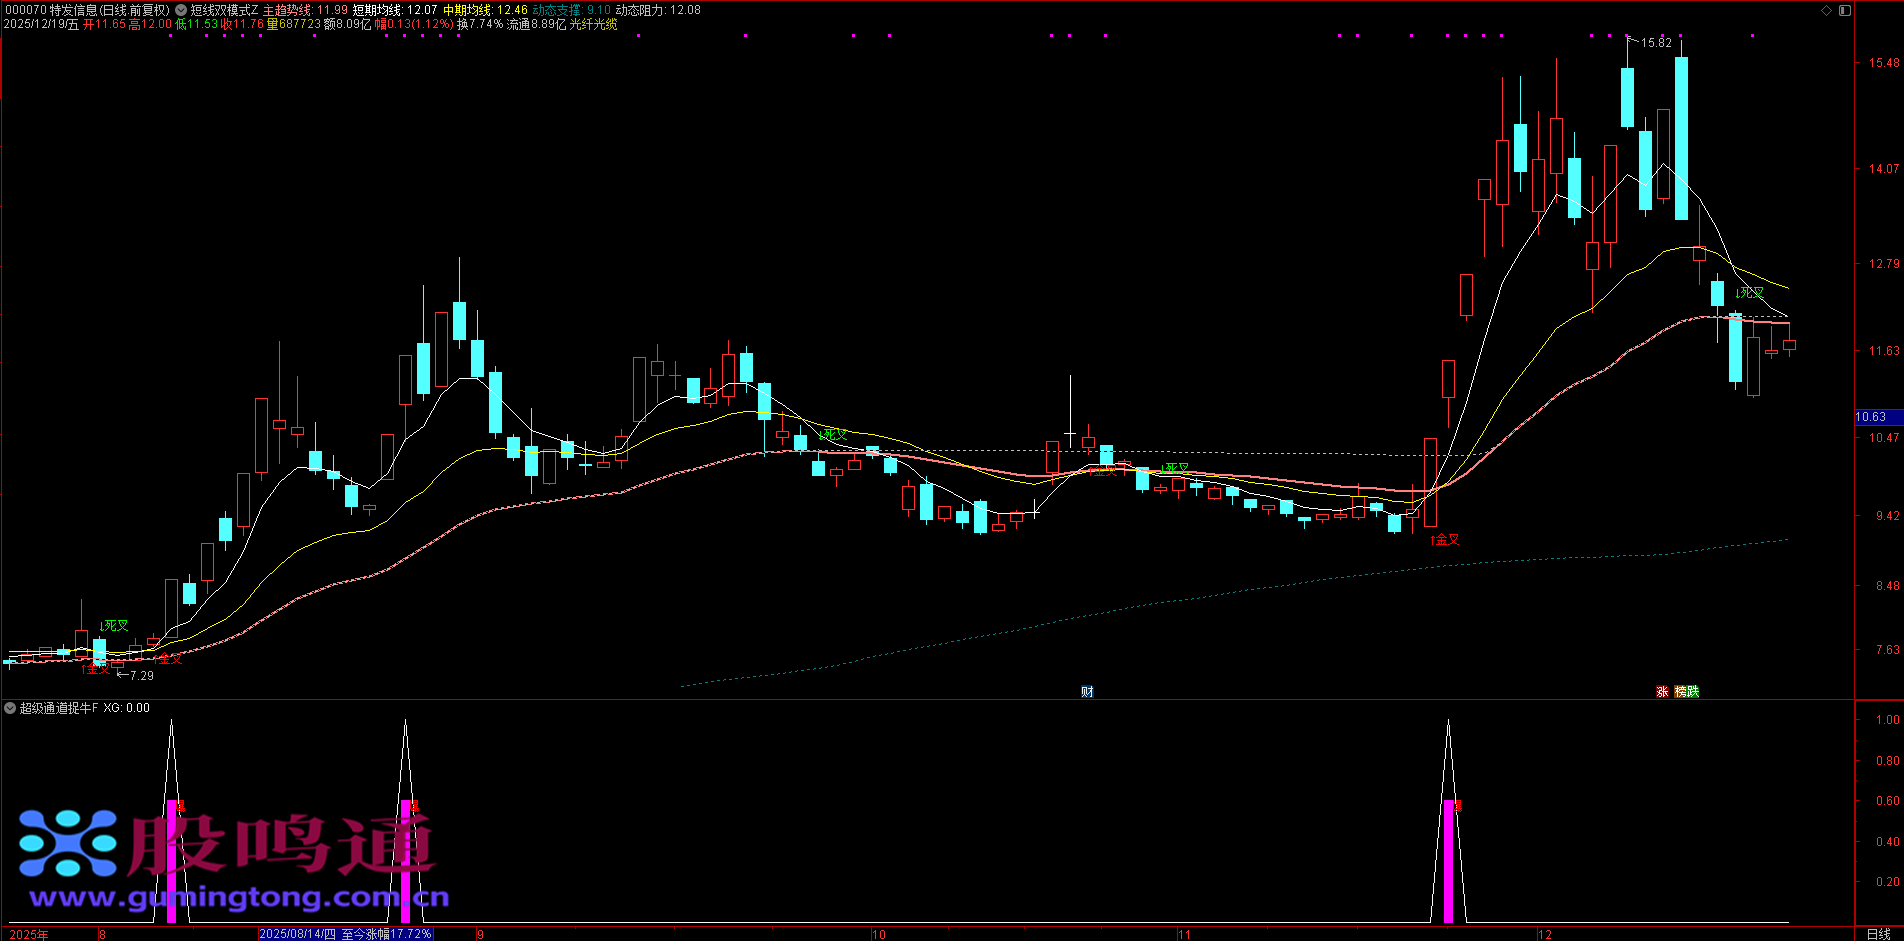The width and height of the screenshot is (1904, 941).
Task: Click the month 12 marker on timeline
Action: 1545,935
